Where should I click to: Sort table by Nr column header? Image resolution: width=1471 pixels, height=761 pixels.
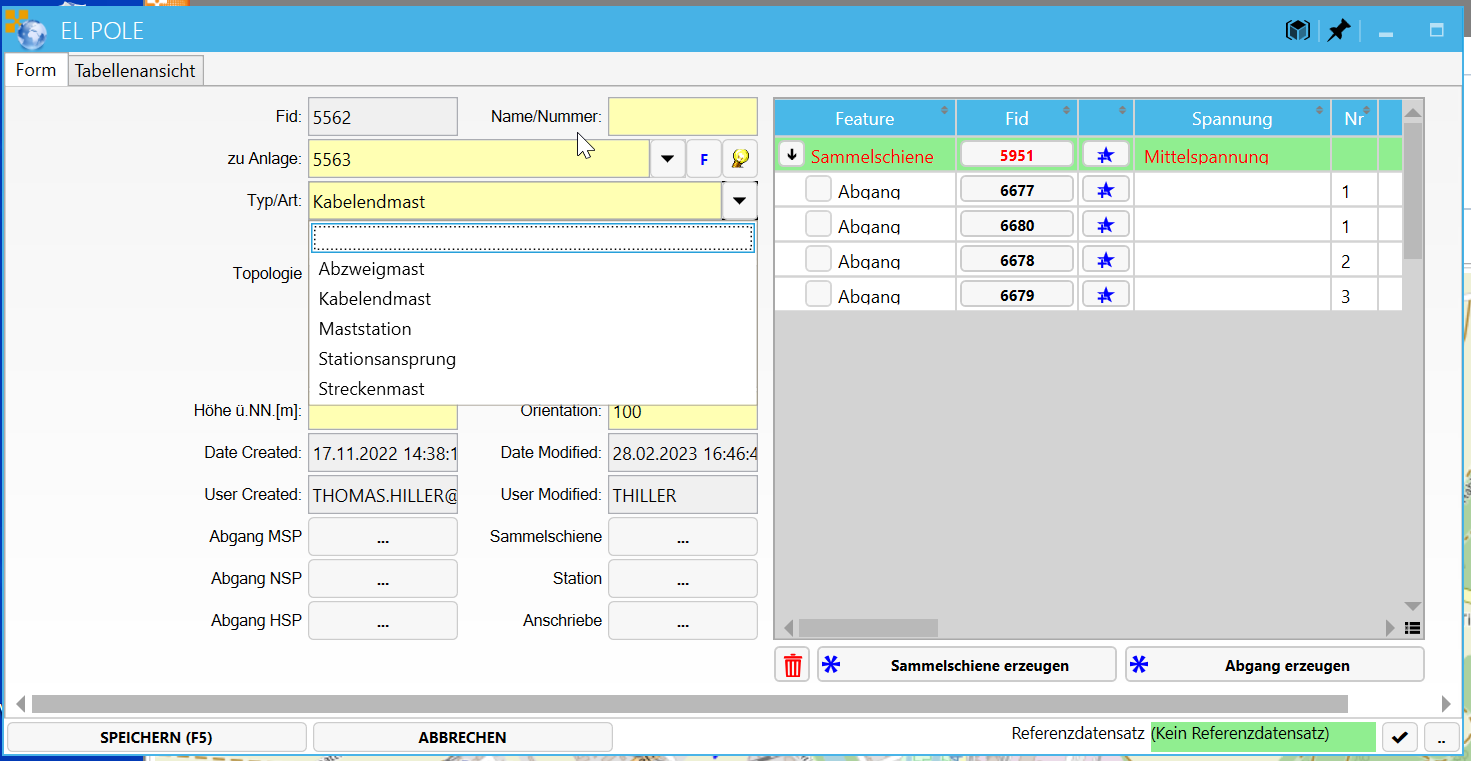(1354, 118)
